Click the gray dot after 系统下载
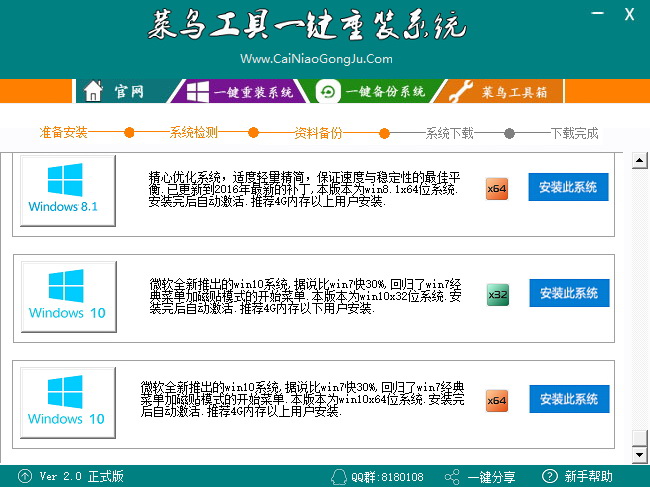Image resolution: width=650 pixels, height=487 pixels. (x=509, y=133)
